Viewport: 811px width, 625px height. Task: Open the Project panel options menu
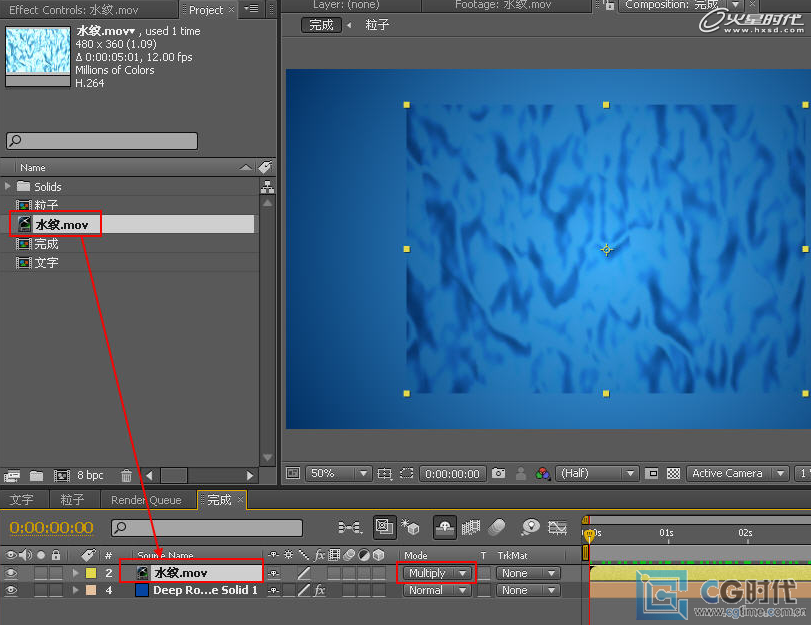251,8
